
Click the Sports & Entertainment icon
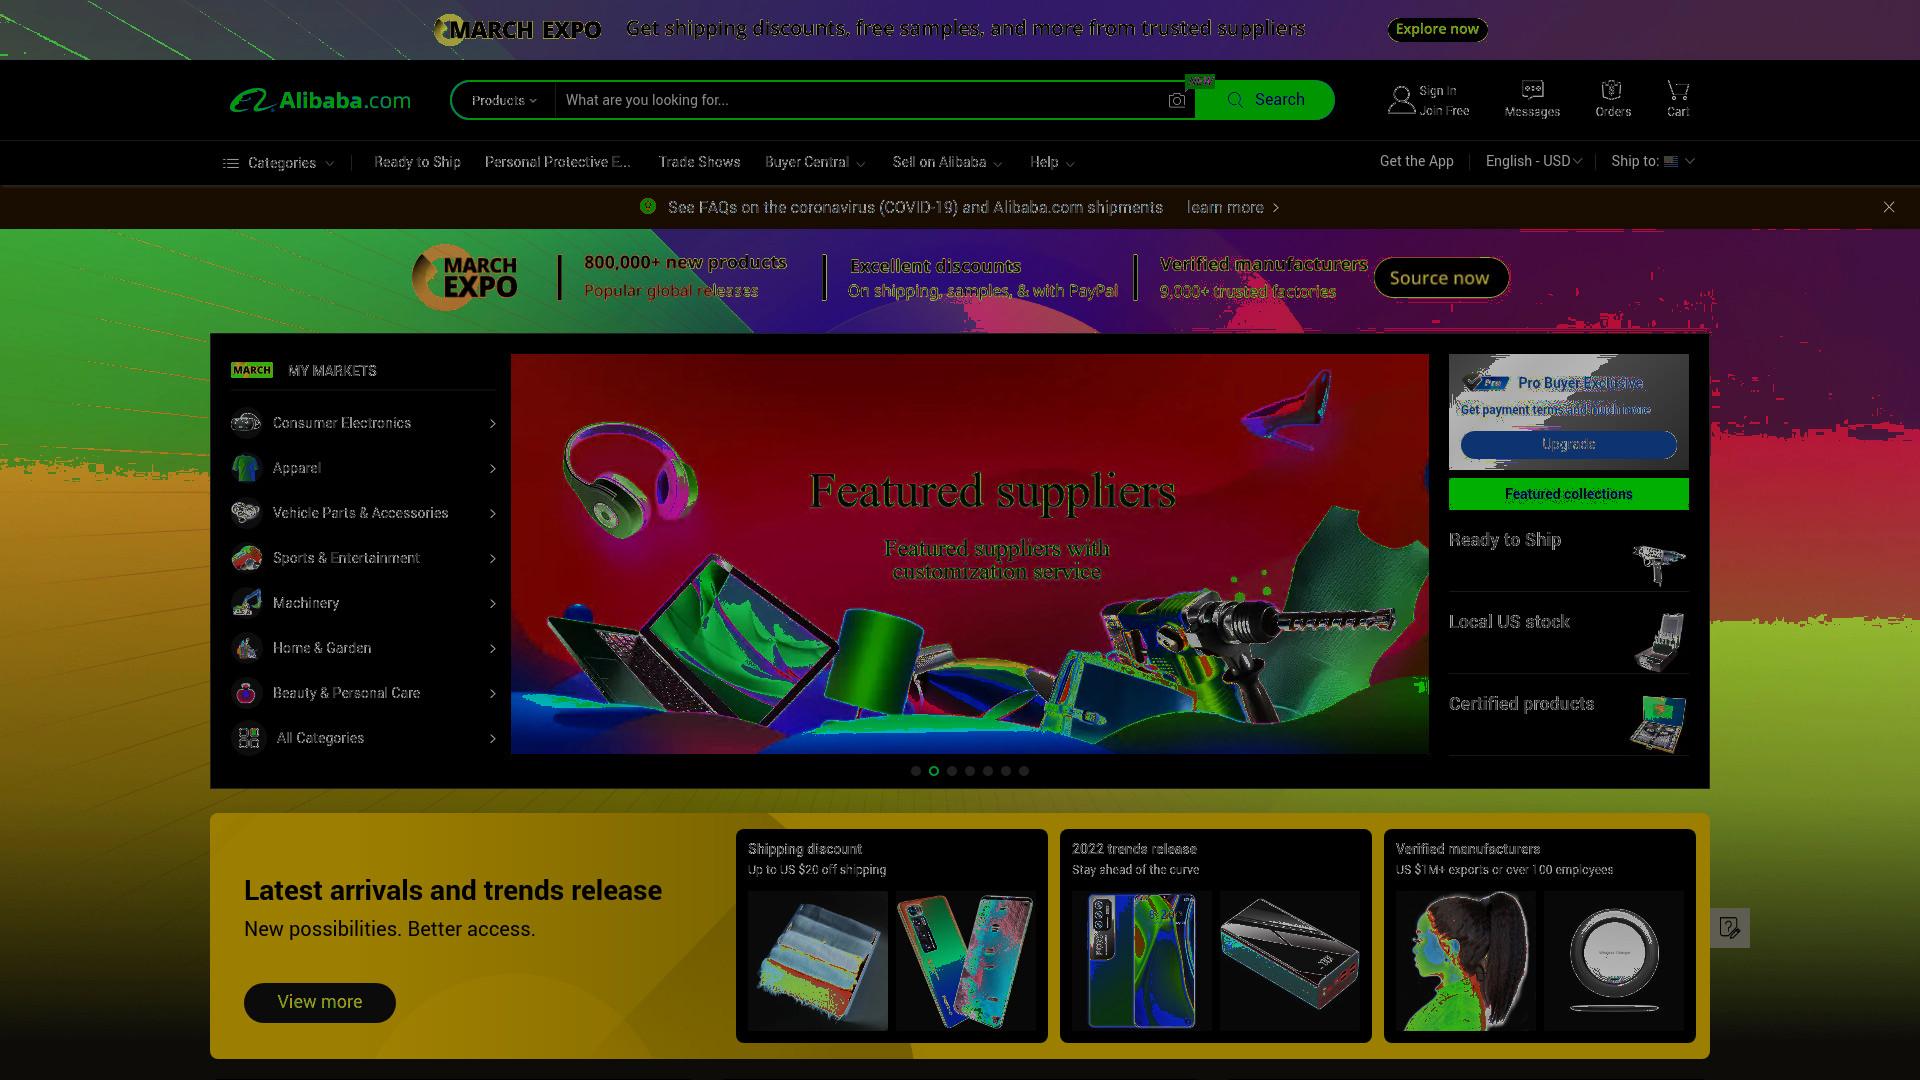point(246,558)
